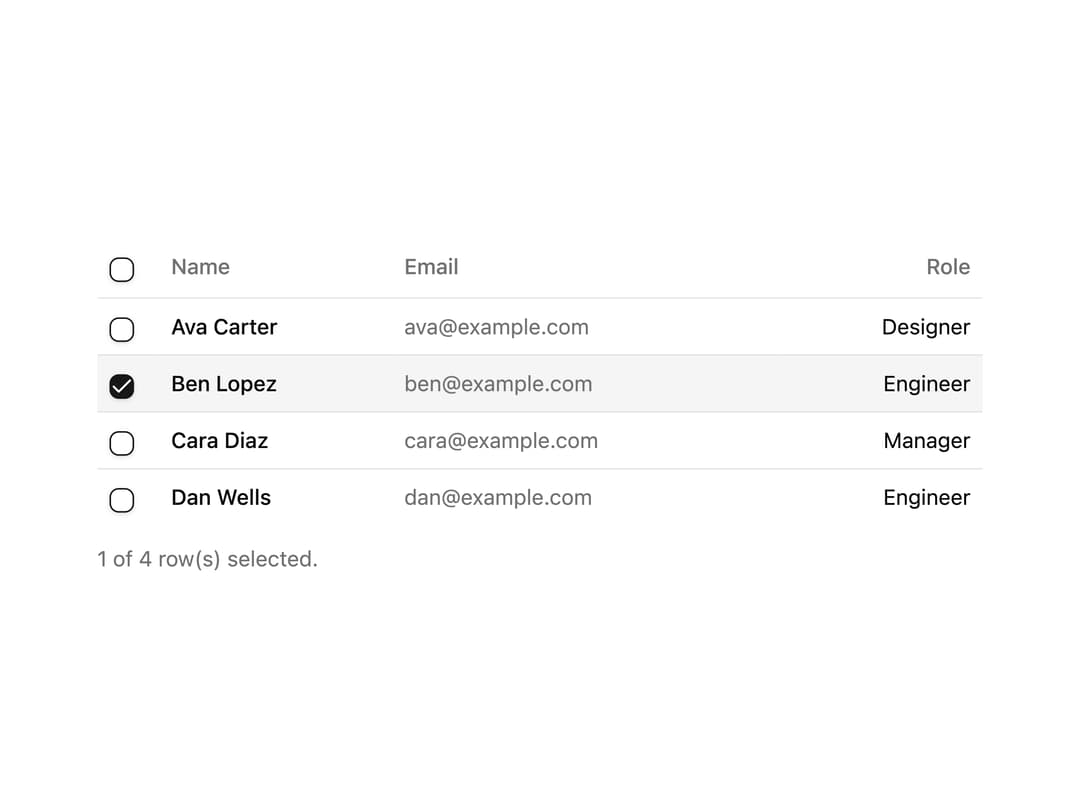Click the Name column header
1080x810 pixels.
tap(200, 267)
